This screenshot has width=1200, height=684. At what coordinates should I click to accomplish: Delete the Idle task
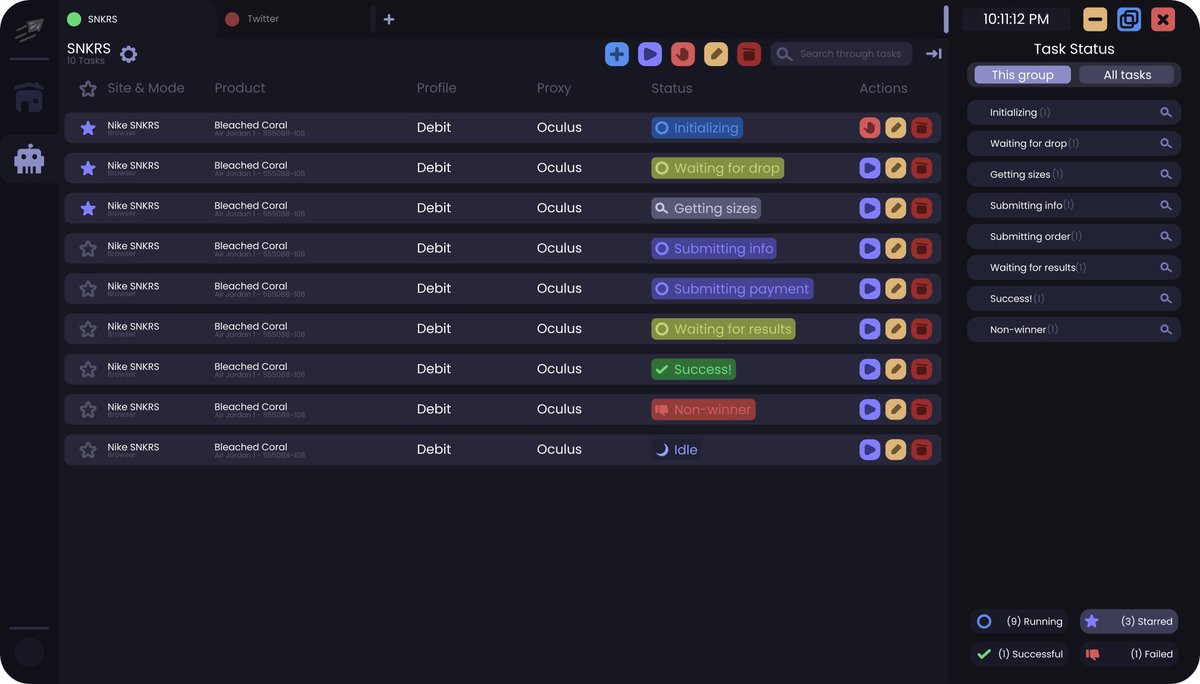pos(922,450)
